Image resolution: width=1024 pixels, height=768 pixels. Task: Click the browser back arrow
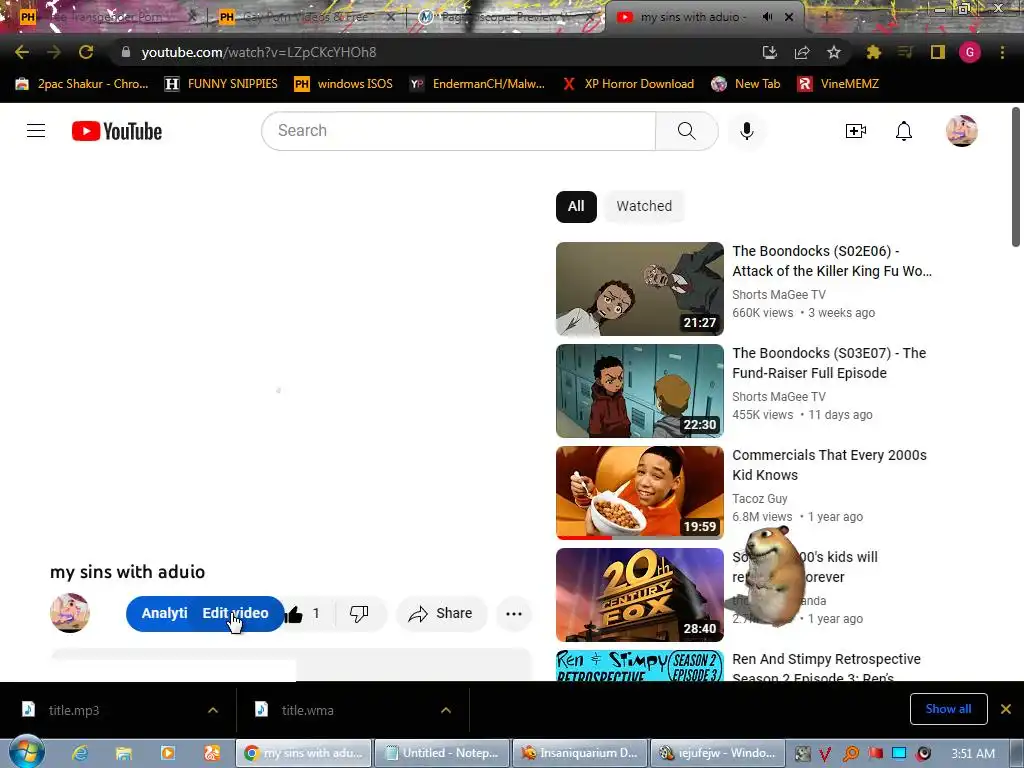22,52
